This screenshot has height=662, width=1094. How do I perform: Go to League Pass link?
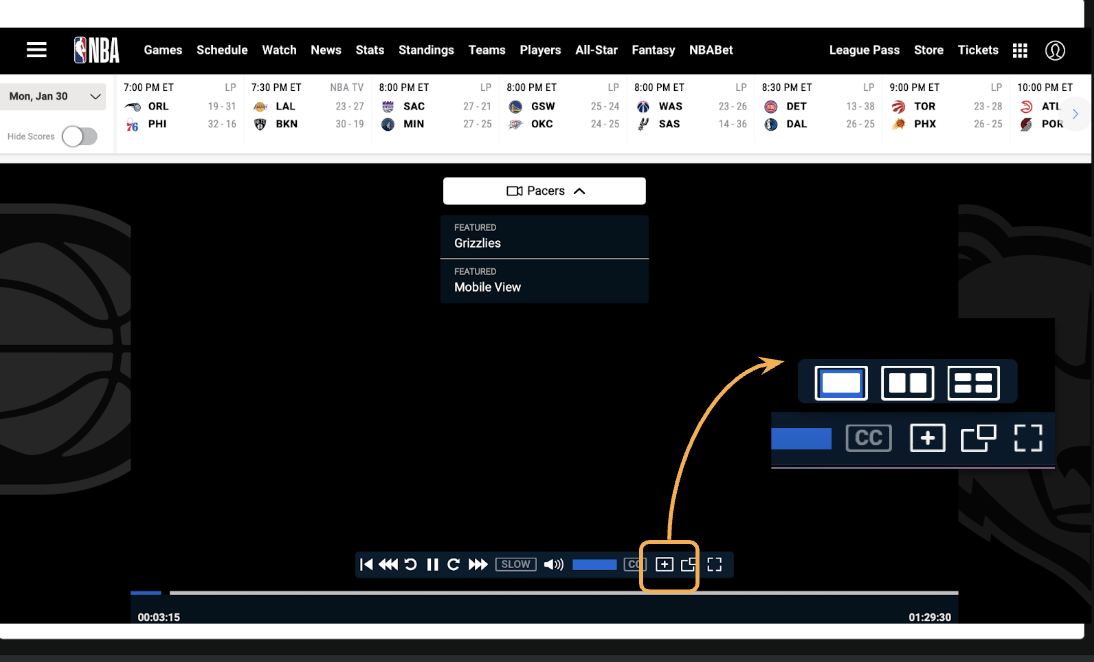click(864, 50)
